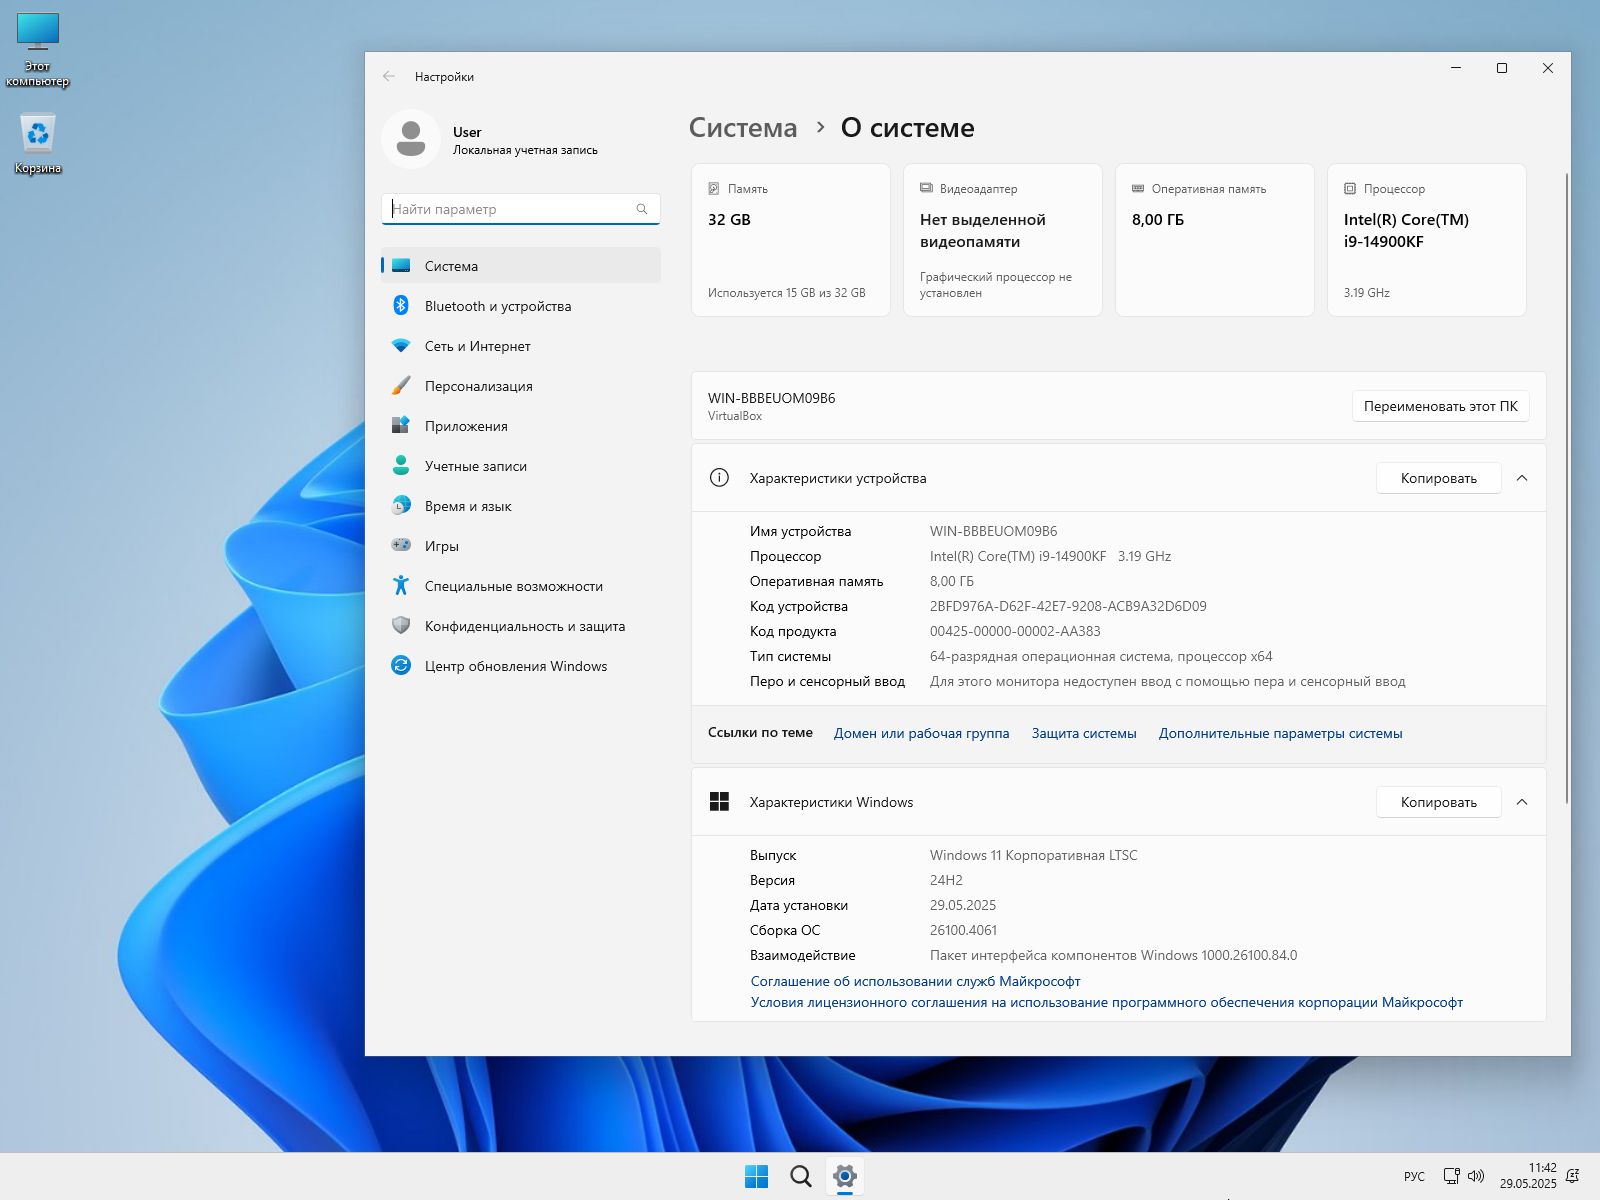
Task: Open the Память 32 GB card
Action: (791, 240)
